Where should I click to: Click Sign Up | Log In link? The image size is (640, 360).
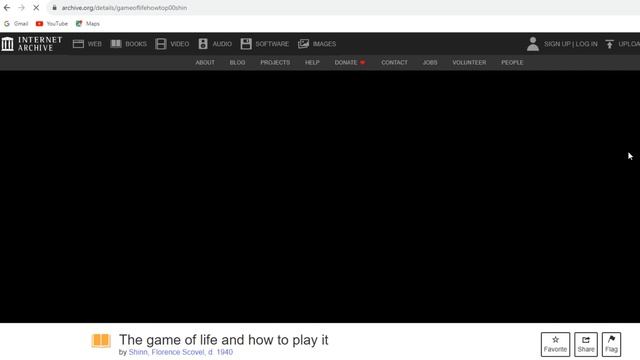(570, 44)
